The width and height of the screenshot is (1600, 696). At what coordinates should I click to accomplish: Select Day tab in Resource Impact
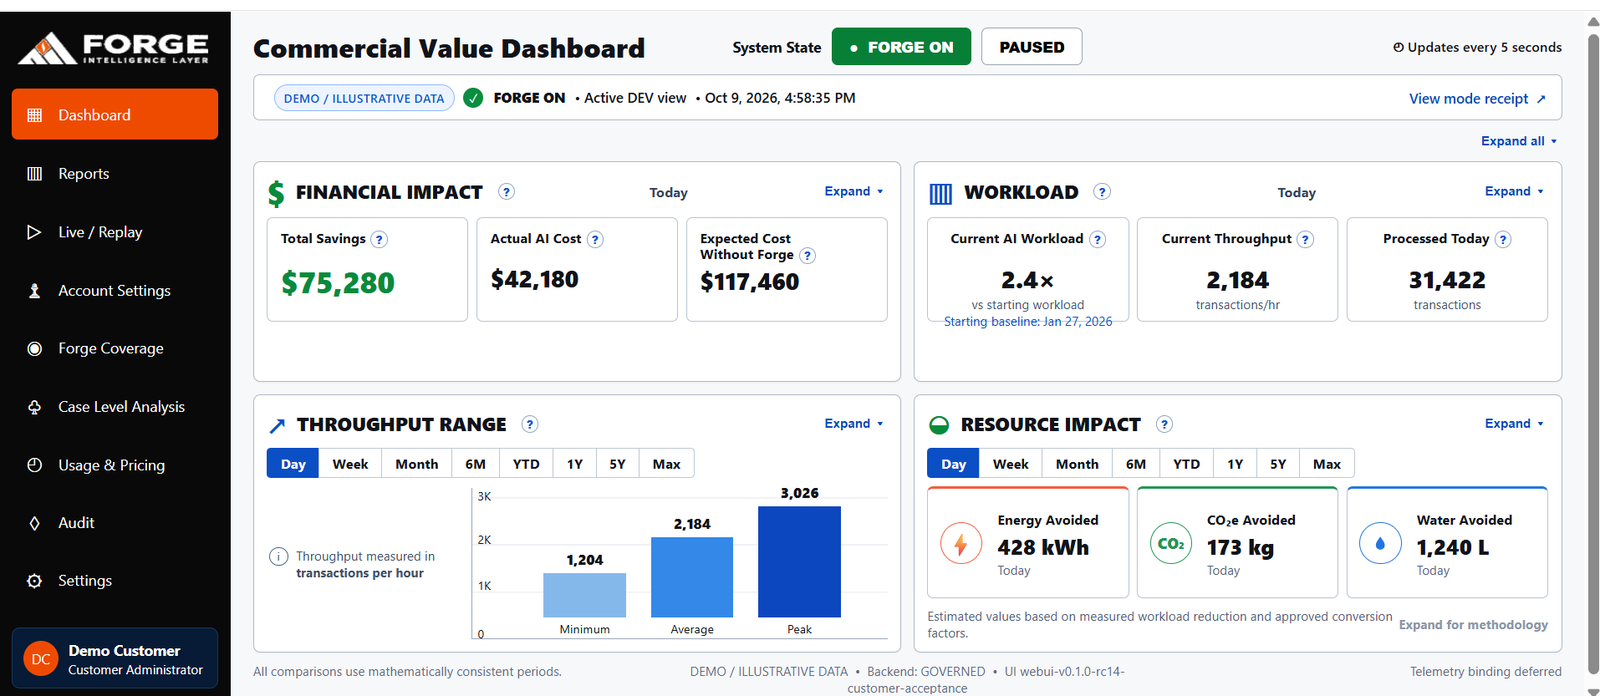pyautogui.click(x=954, y=464)
